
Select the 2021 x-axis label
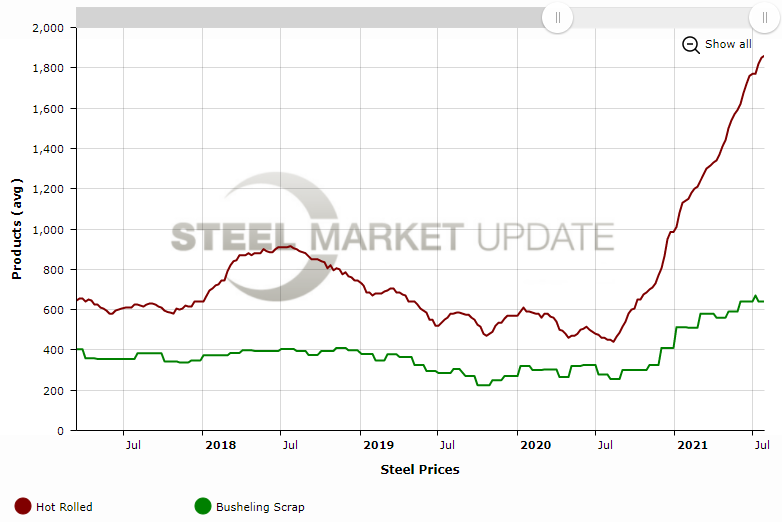(x=691, y=443)
